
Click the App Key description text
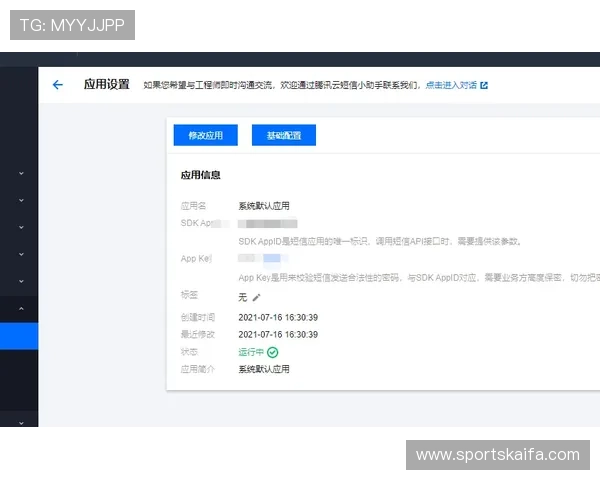[x=419, y=278]
